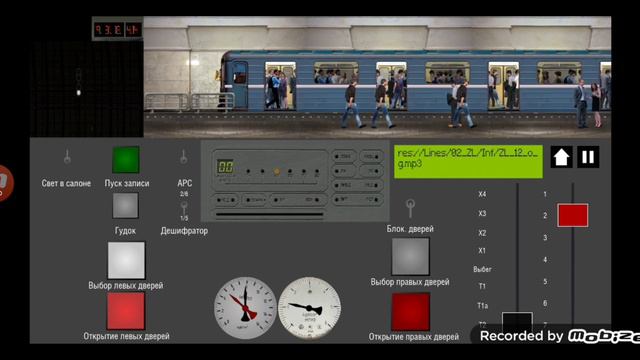The width and height of the screenshot is (640, 360).
Task: Click the Дешифратор label
Action: (184, 231)
